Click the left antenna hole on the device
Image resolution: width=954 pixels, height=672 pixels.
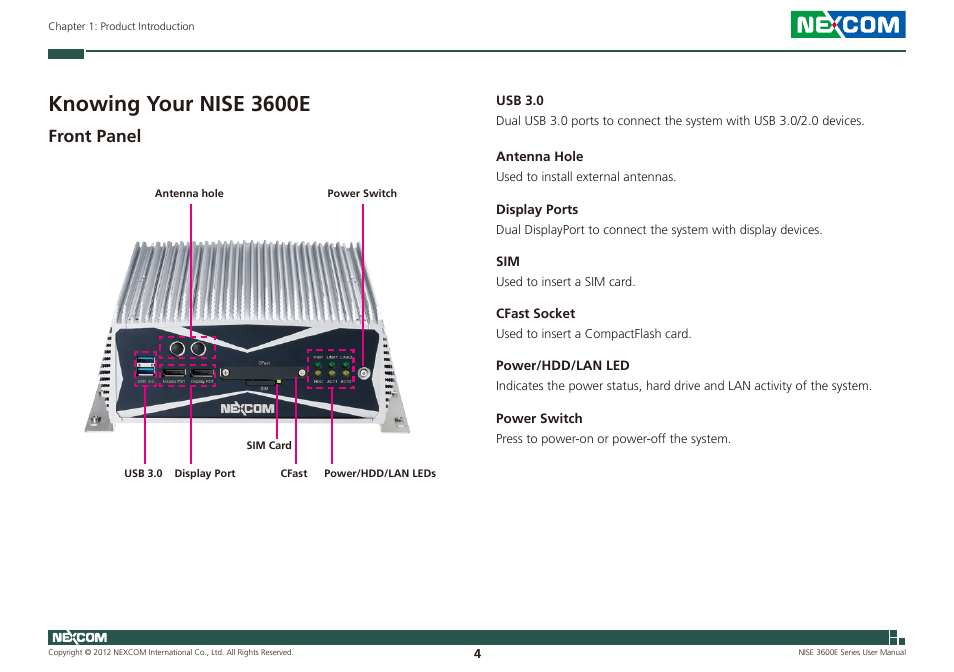[x=177, y=349]
